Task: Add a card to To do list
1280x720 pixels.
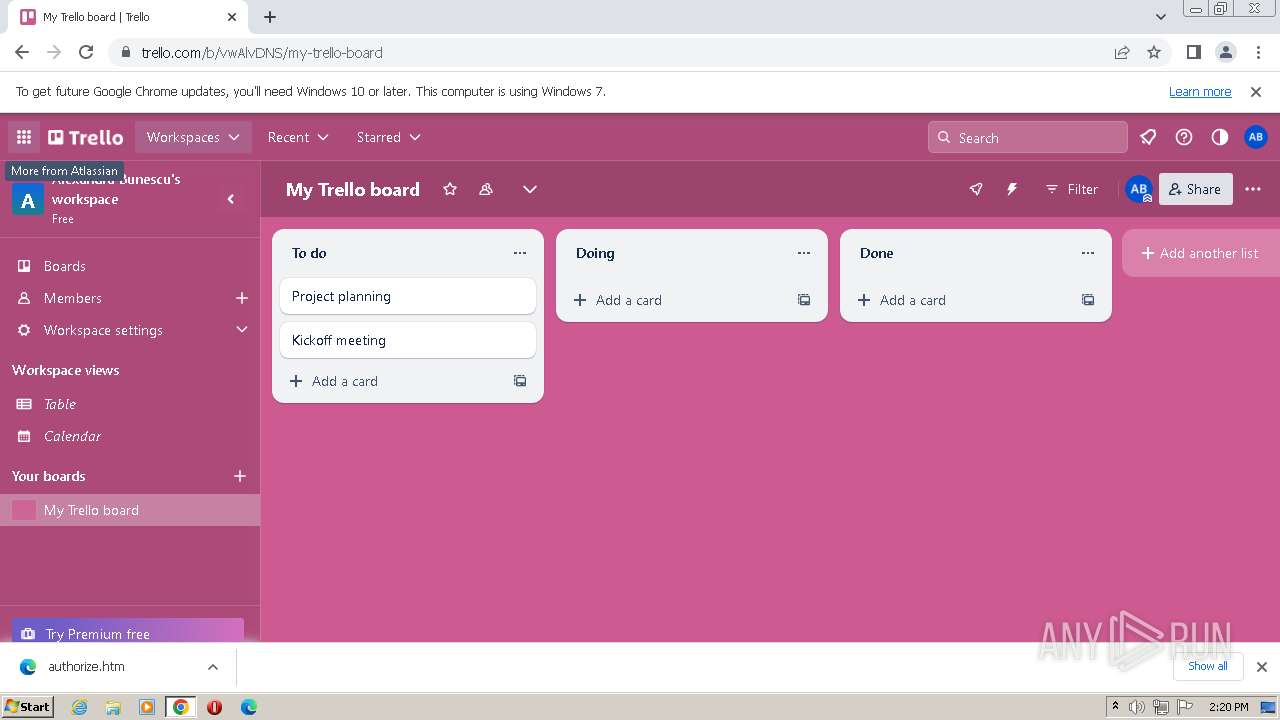Action: tap(392, 381)
